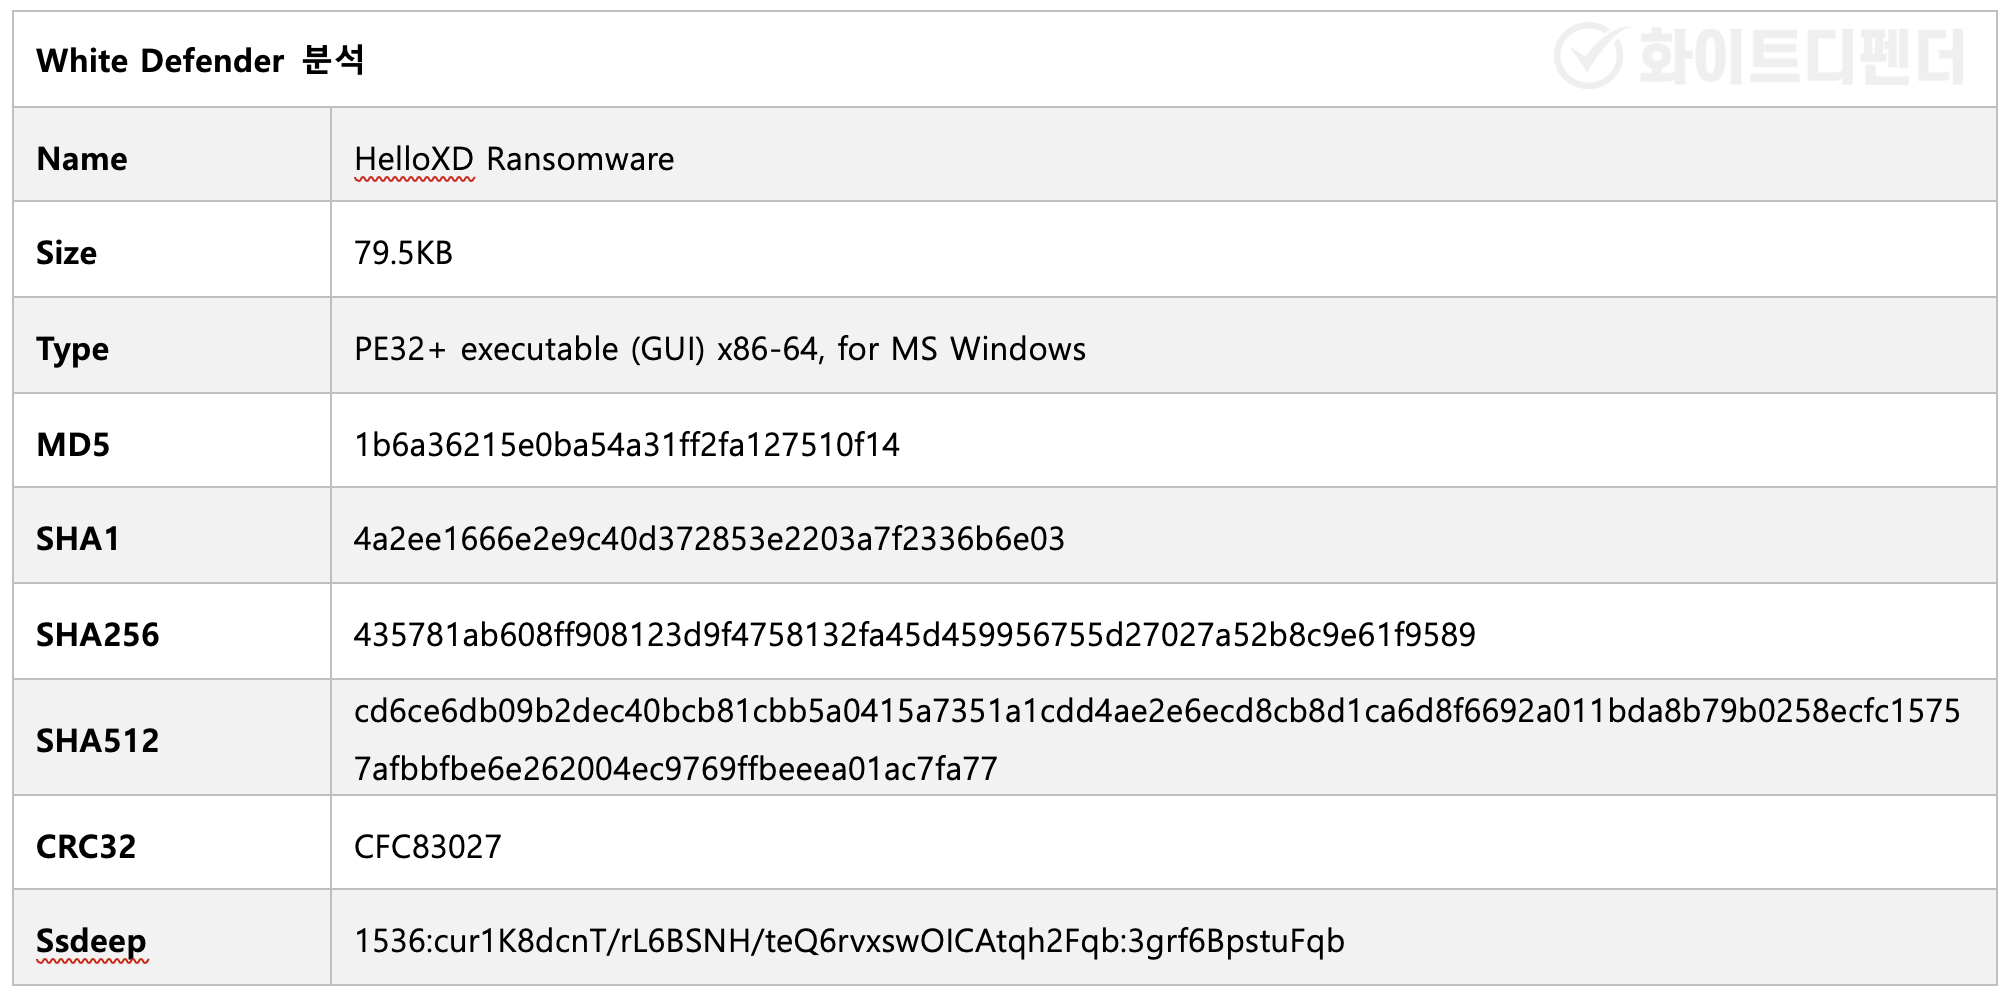This screenshot has width=2012, height=998.
Task: Click the 화이트디펜더 watermark text
Action: 1801,57
